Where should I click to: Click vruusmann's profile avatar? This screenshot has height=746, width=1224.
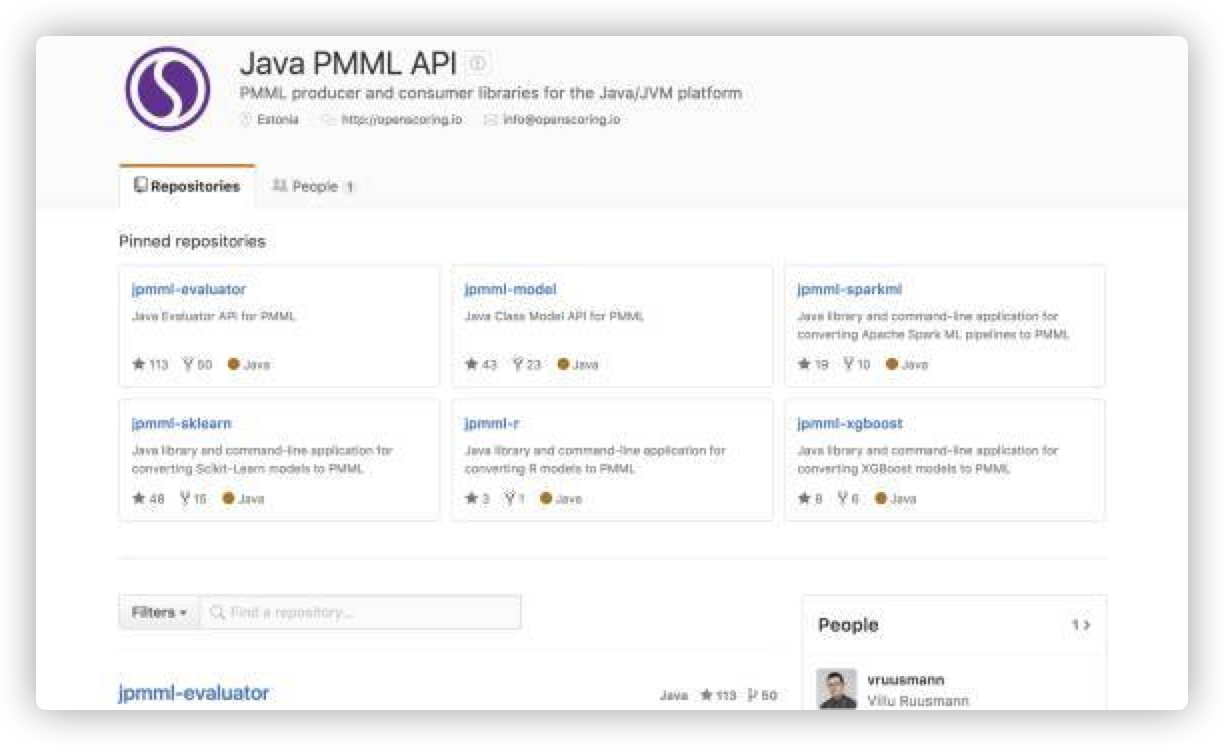836,688
